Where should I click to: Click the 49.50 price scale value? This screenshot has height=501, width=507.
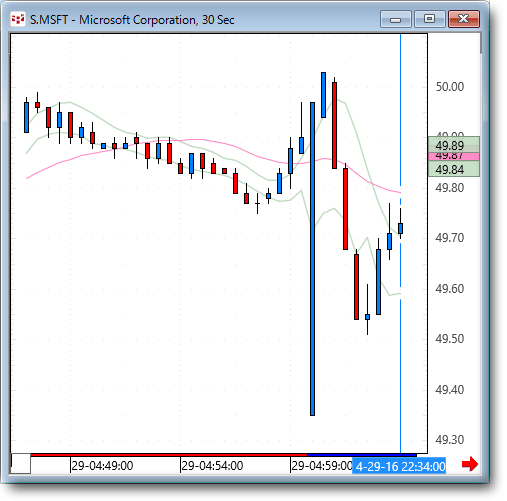point(450,339)
